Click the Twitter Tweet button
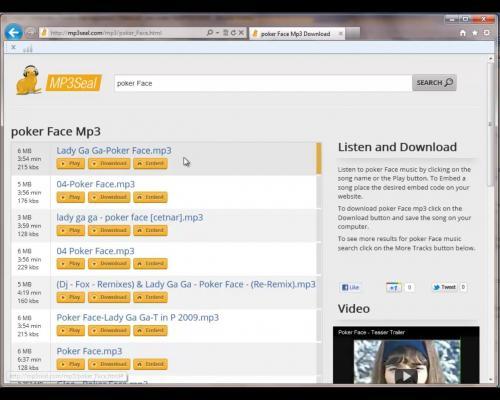Viewport: 500px width, 400px height. 445,287
